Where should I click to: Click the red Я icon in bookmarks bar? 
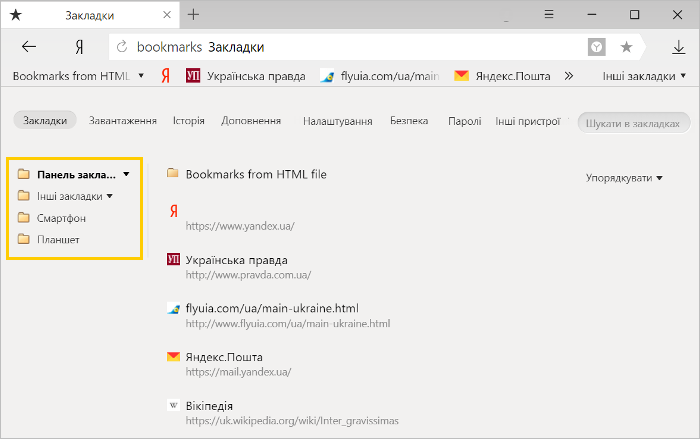pyautogui.click(x=166, y=76)
